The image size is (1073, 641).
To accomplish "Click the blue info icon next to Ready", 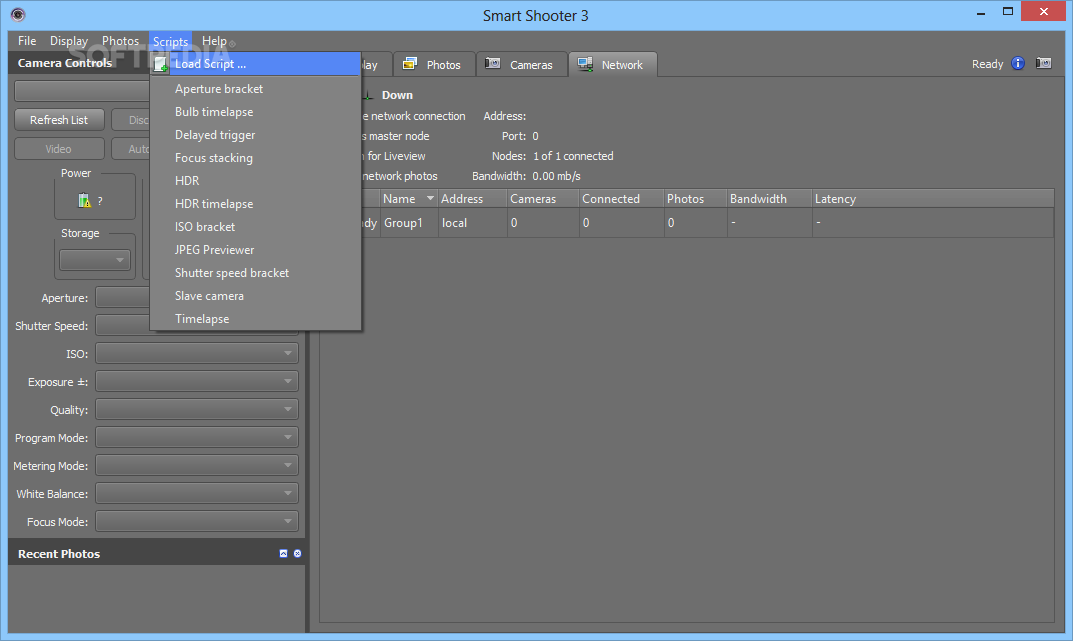I will click(x=1018, y=64).
